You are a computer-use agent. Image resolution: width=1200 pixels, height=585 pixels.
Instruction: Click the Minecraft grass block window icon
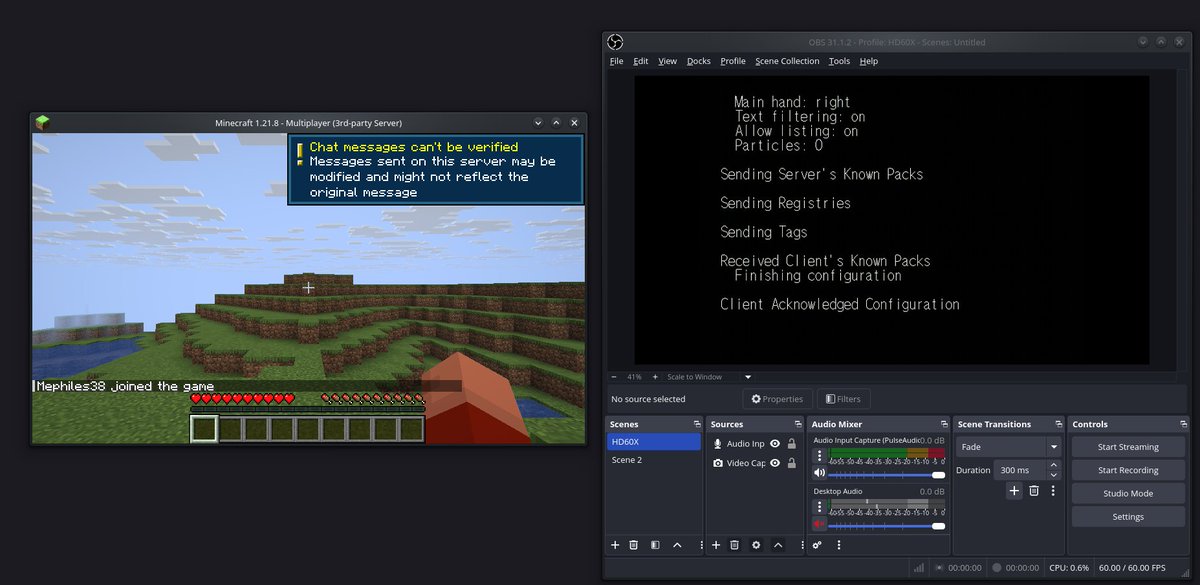tap(42, 123)
